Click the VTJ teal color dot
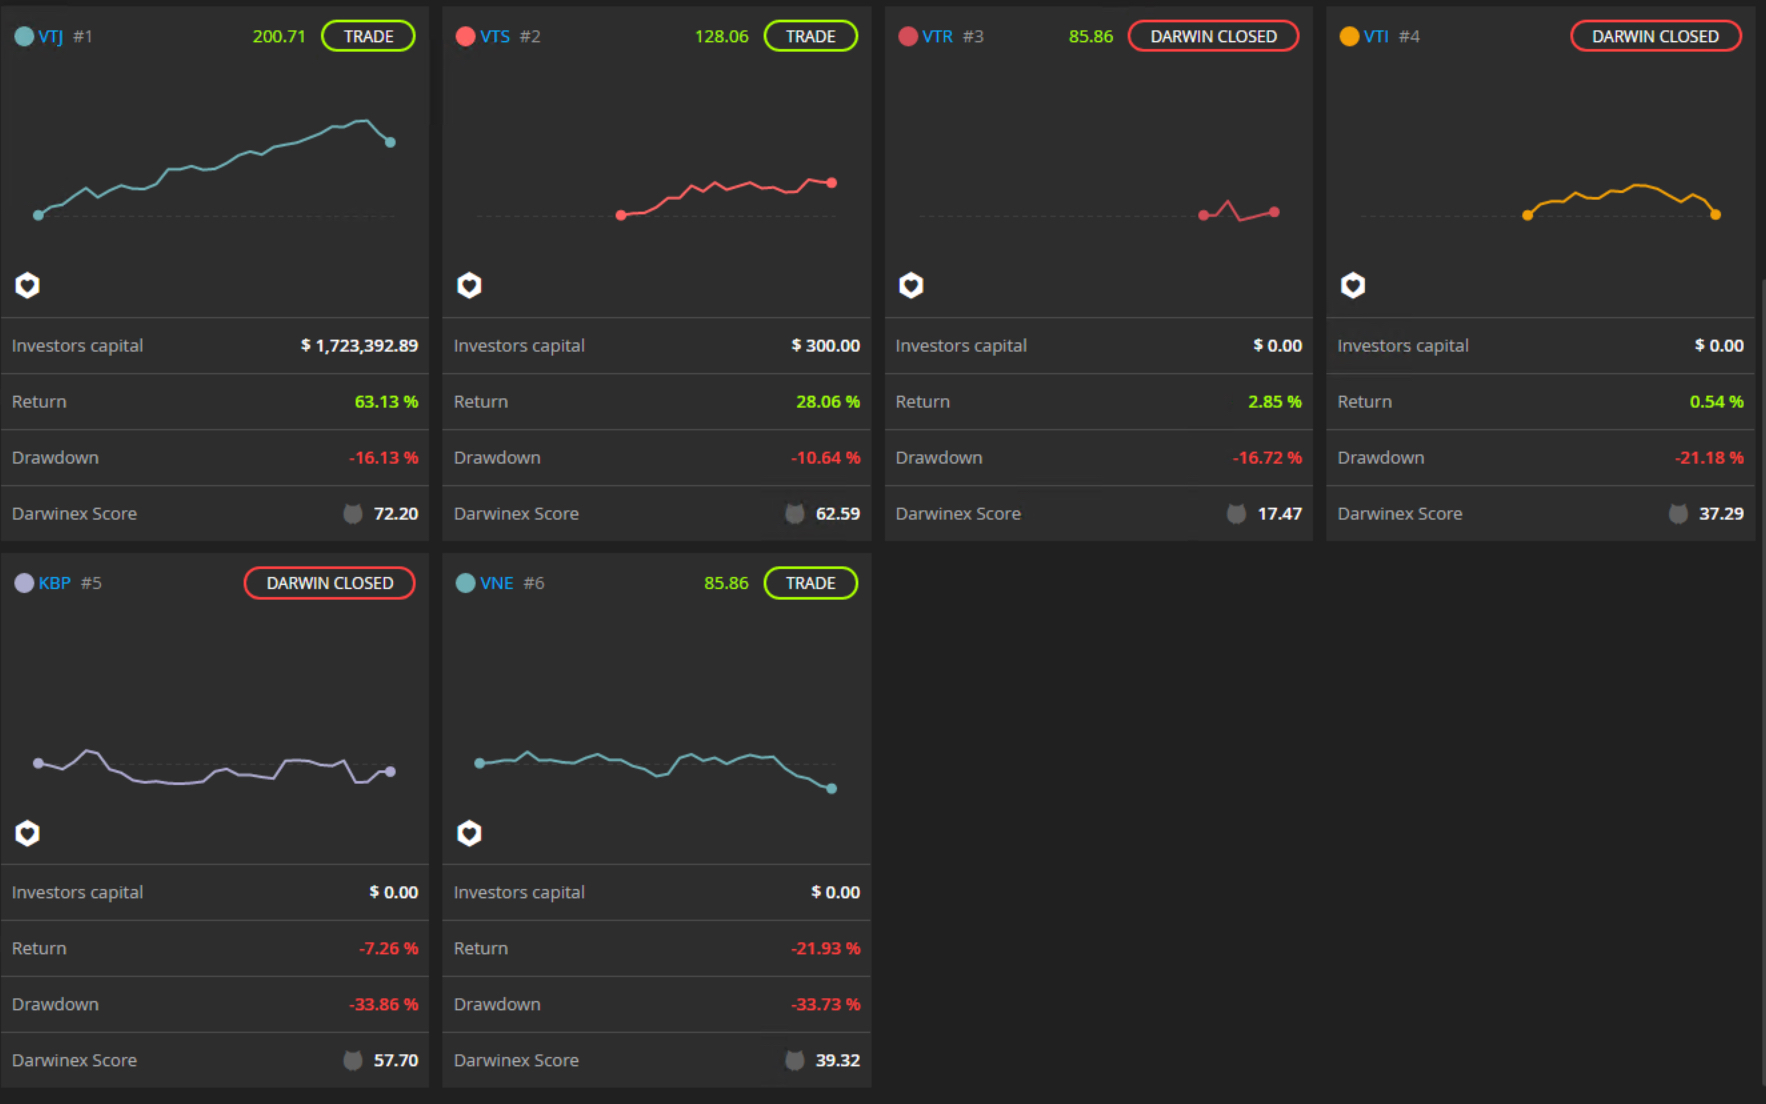 (x=24, y=36)
